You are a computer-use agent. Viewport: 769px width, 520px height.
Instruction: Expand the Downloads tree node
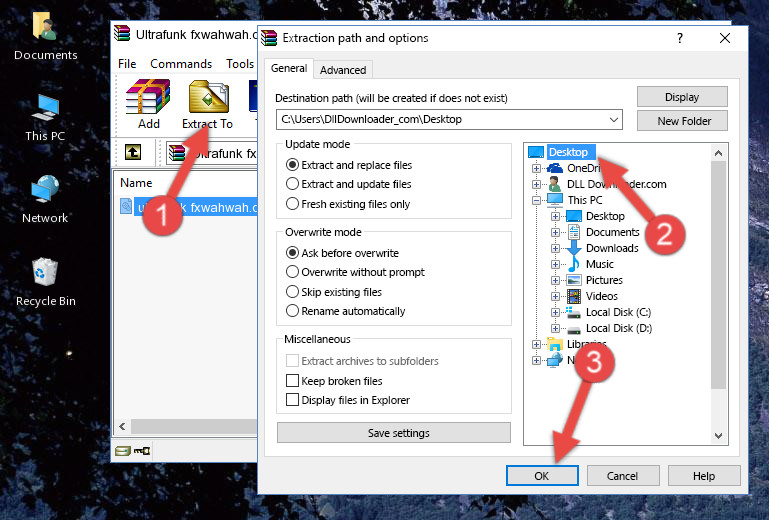point(555,248)
